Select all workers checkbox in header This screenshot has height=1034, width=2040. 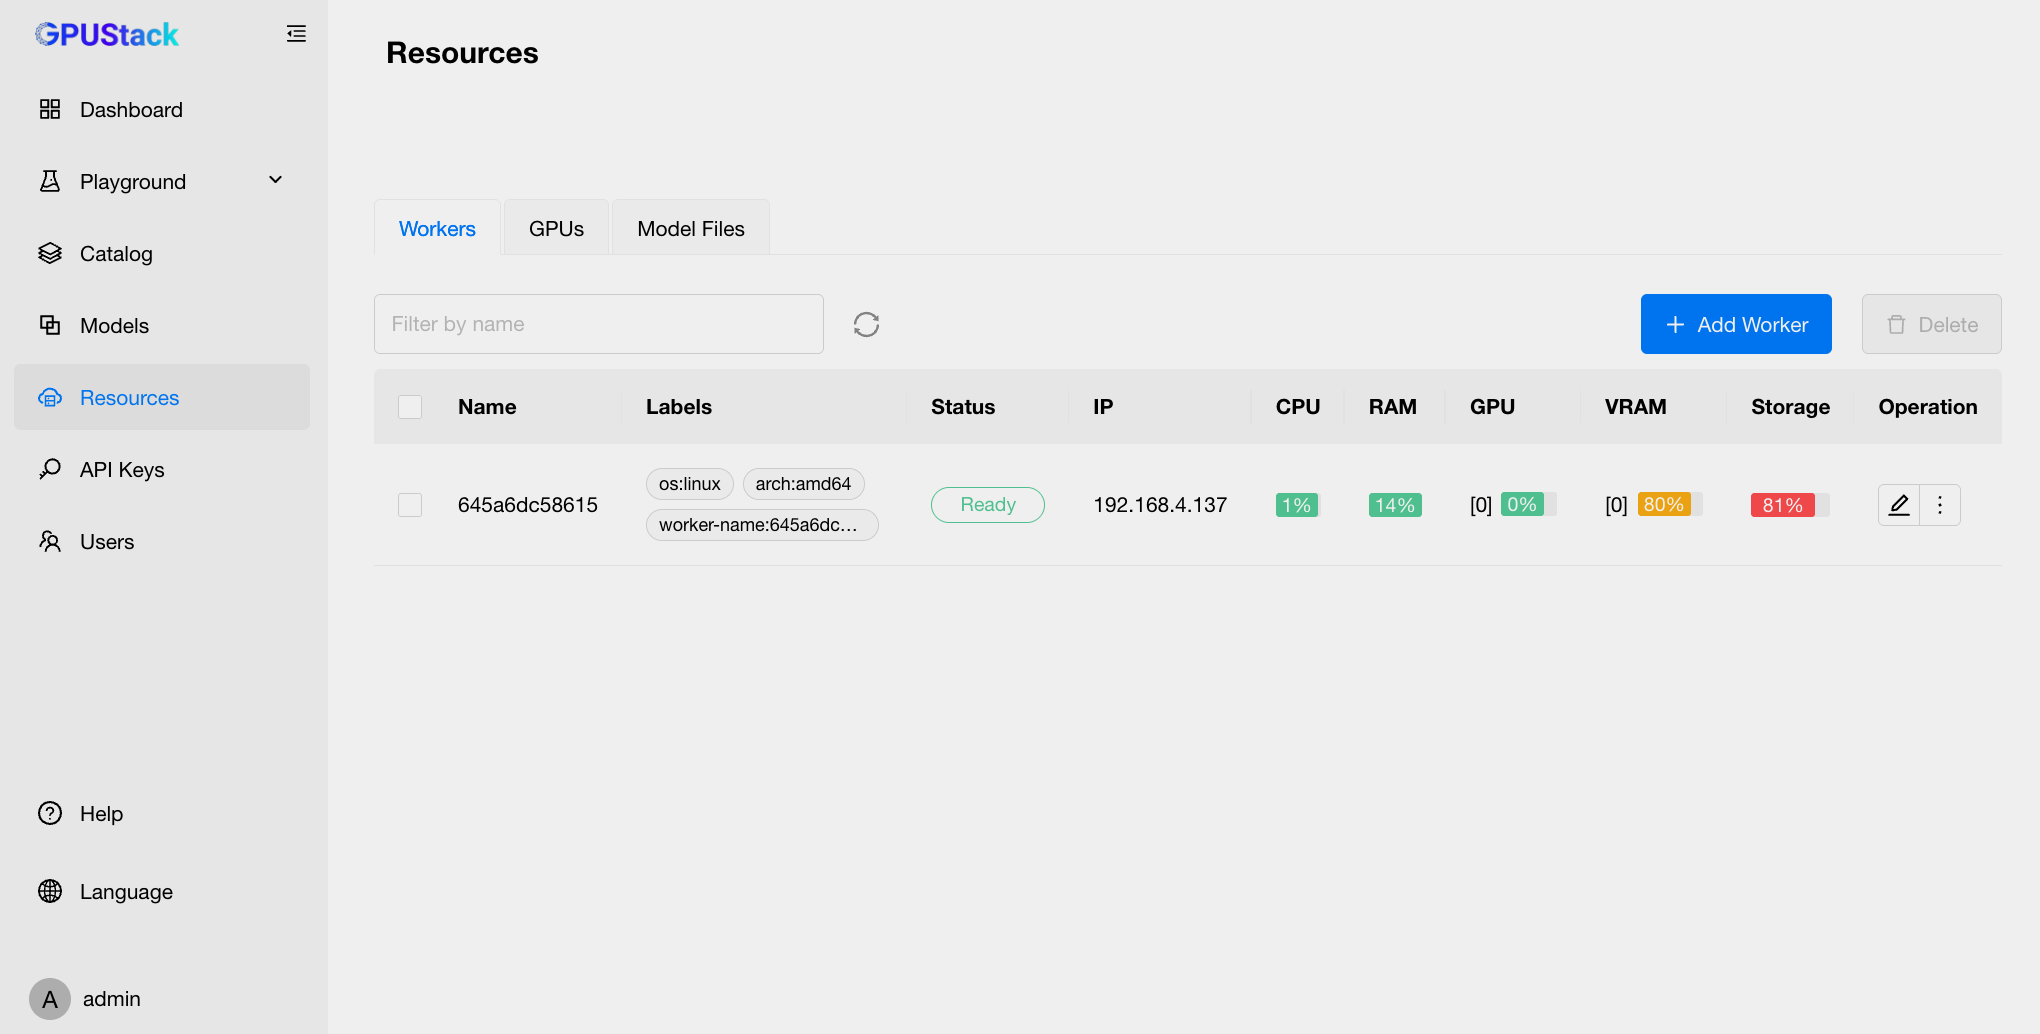[410, 407]
